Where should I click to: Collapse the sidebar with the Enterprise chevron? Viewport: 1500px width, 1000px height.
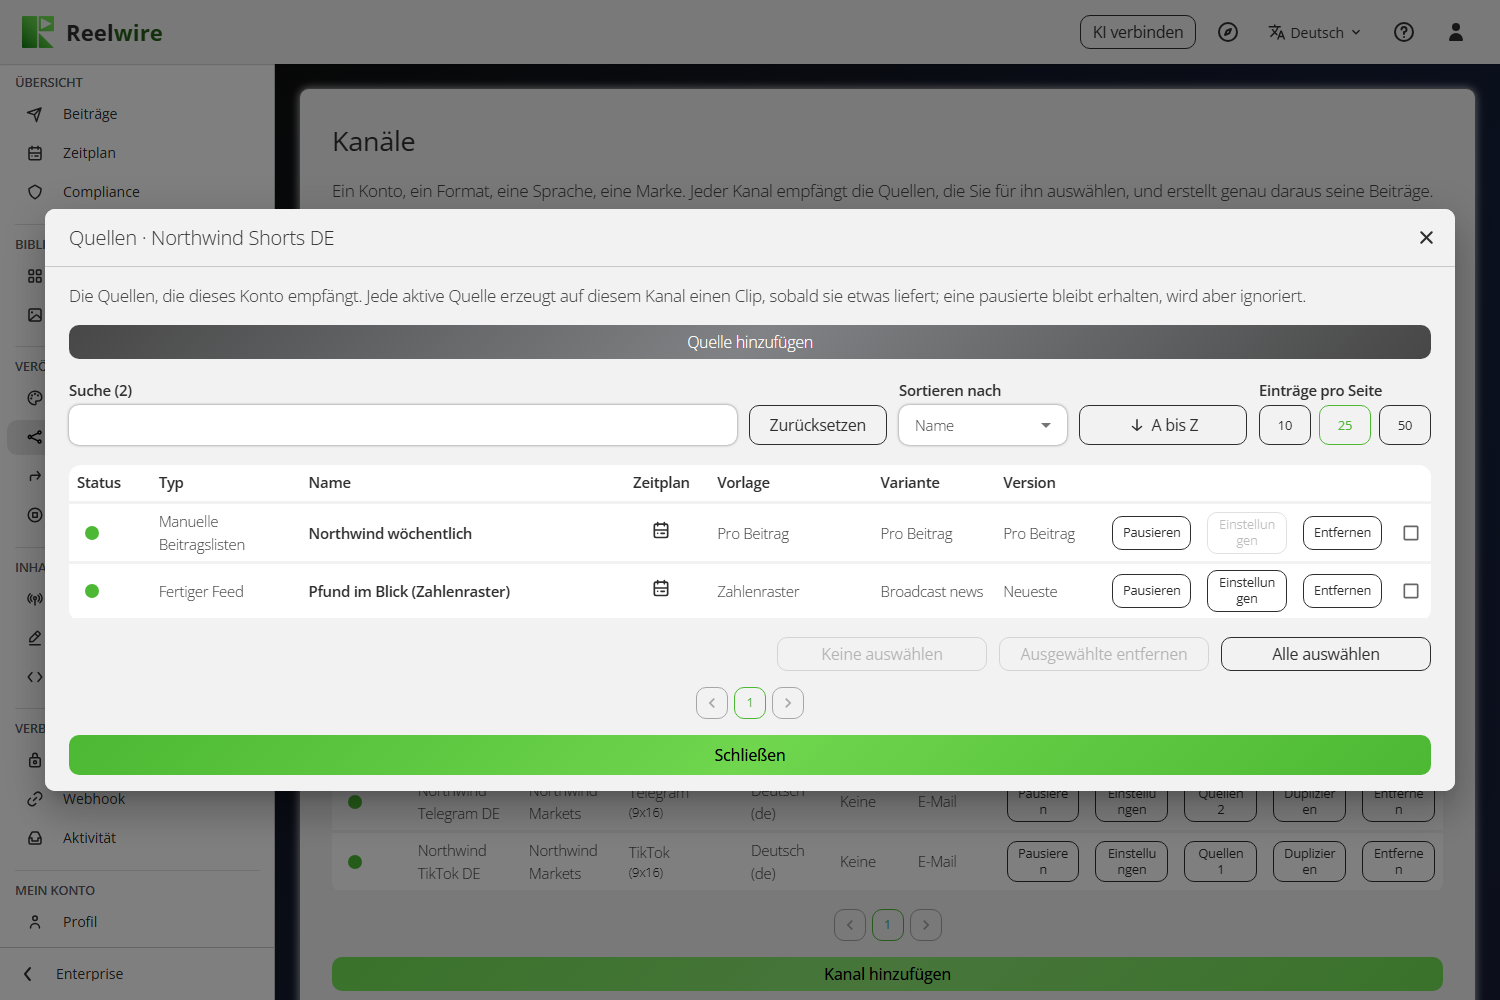click(x=28, y=974)
